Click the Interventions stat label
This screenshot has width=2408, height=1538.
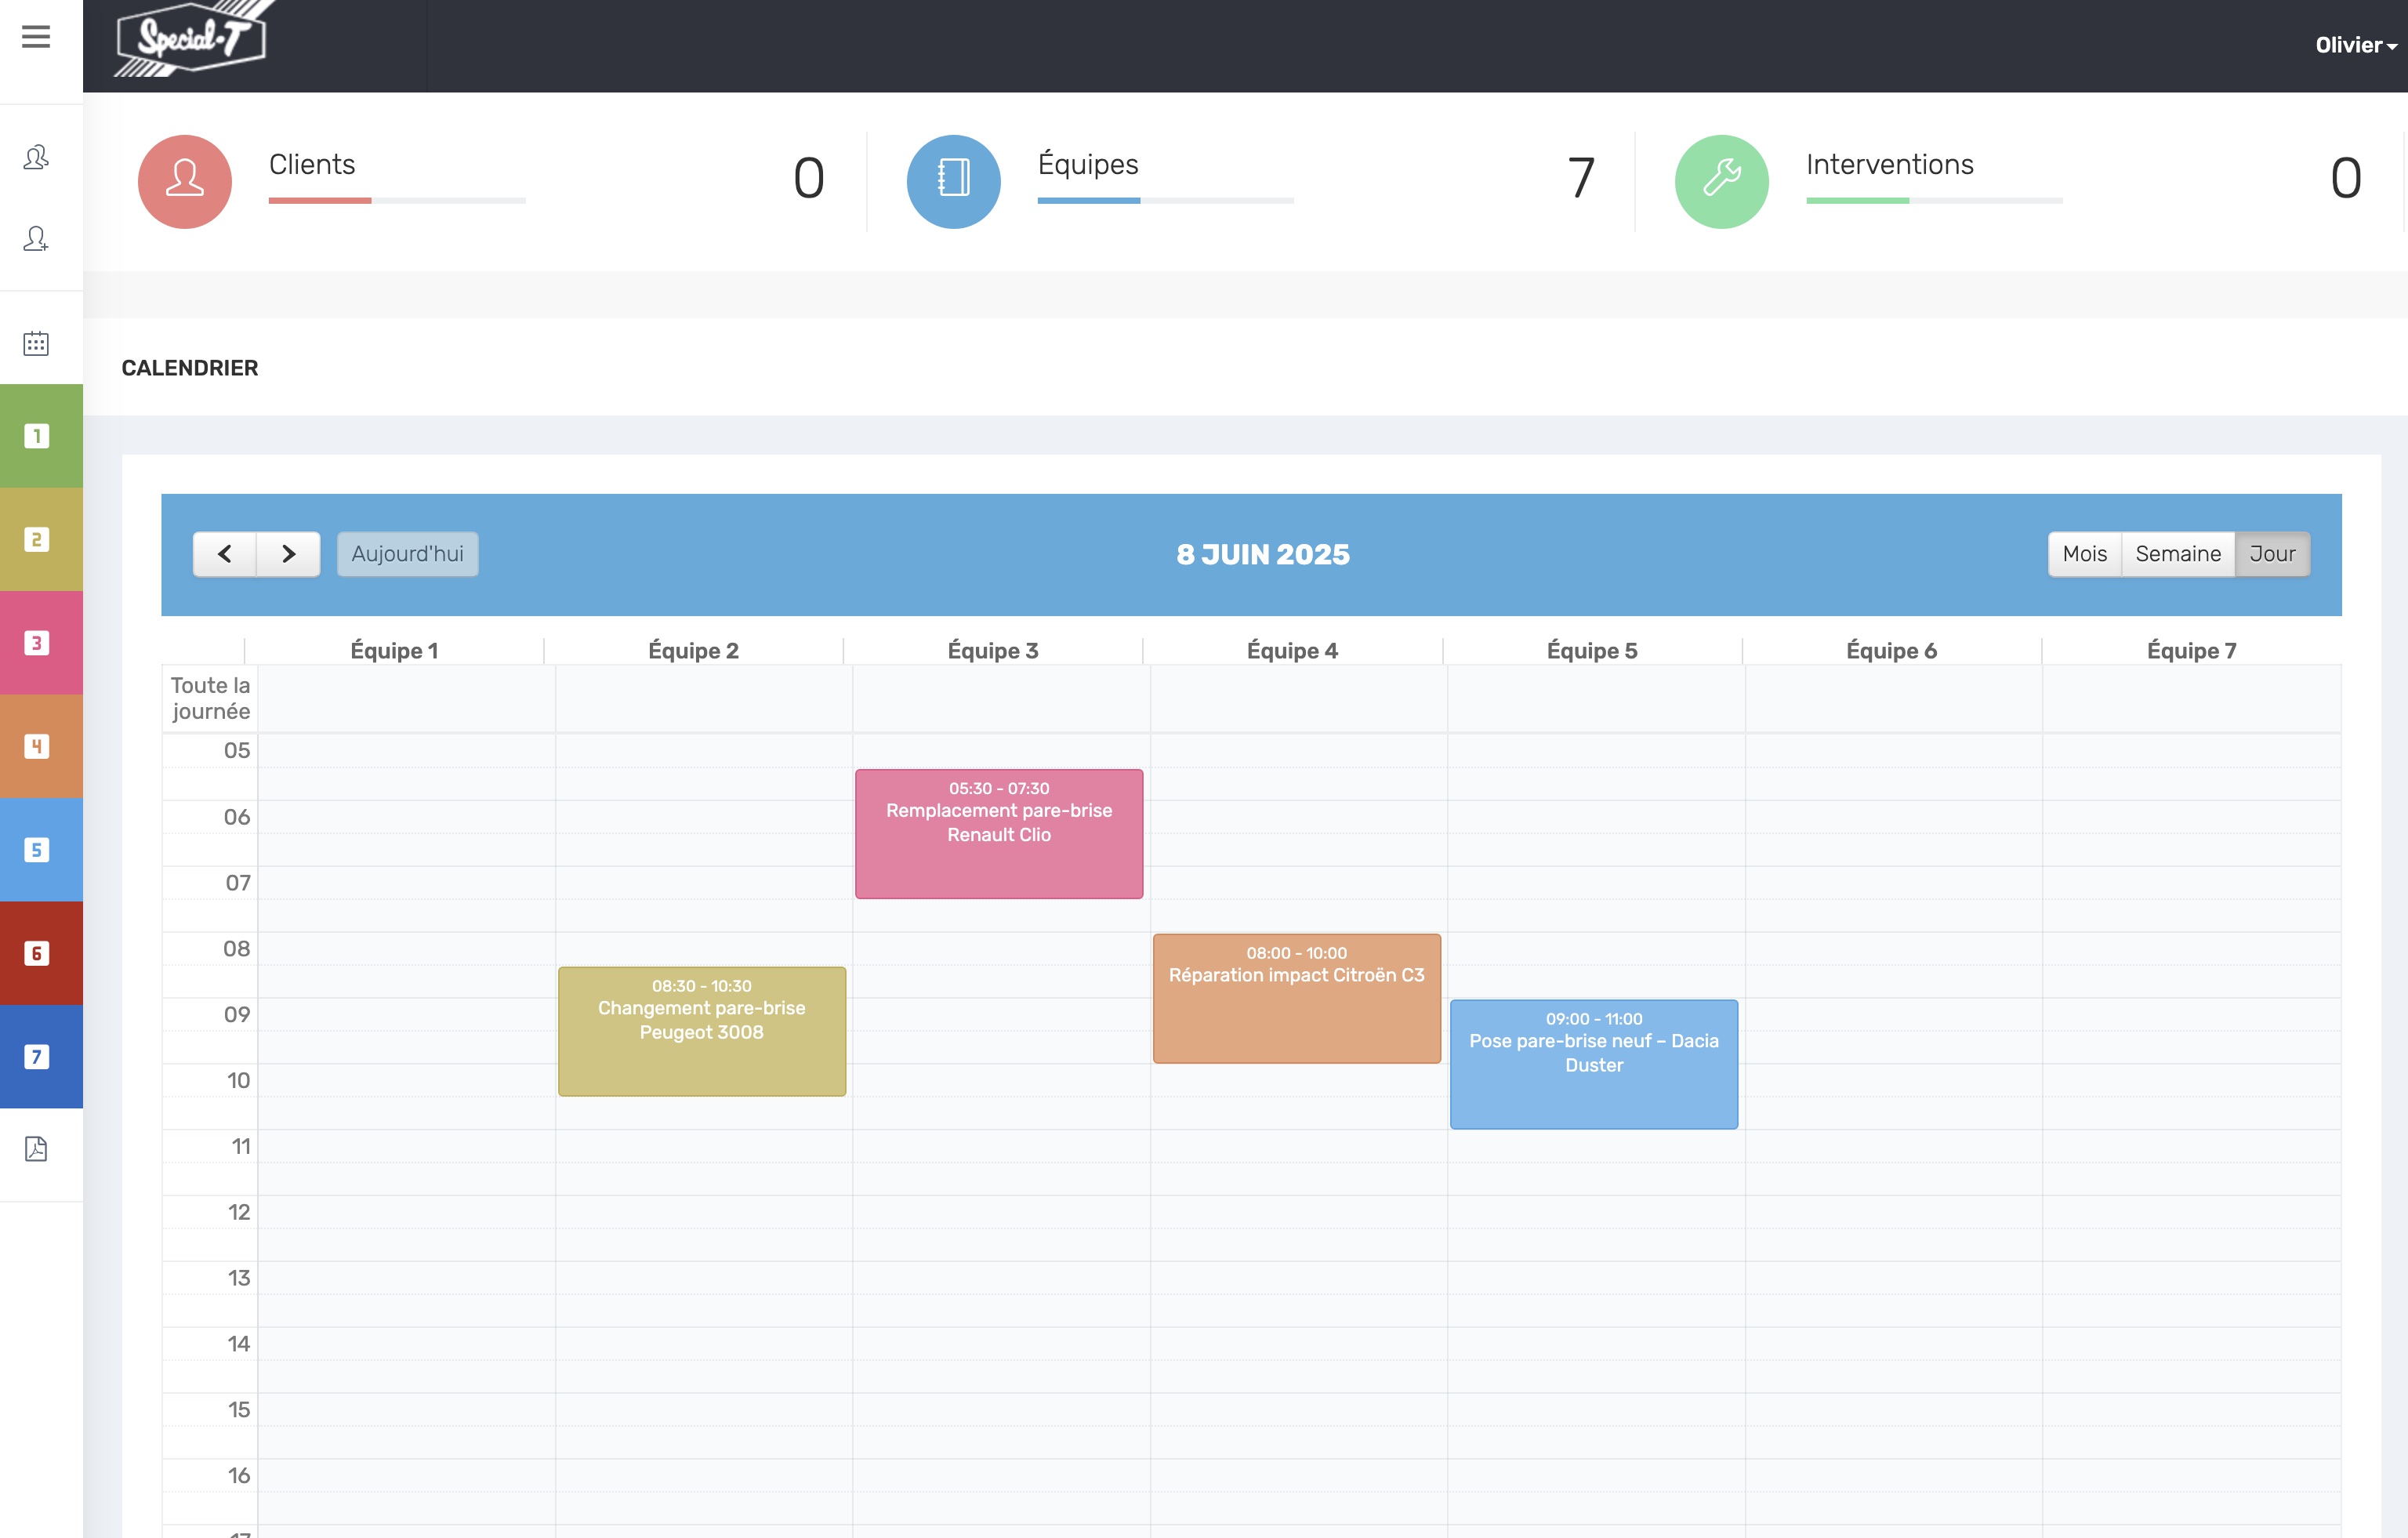pyautogui.click(x=1889, y=164)
